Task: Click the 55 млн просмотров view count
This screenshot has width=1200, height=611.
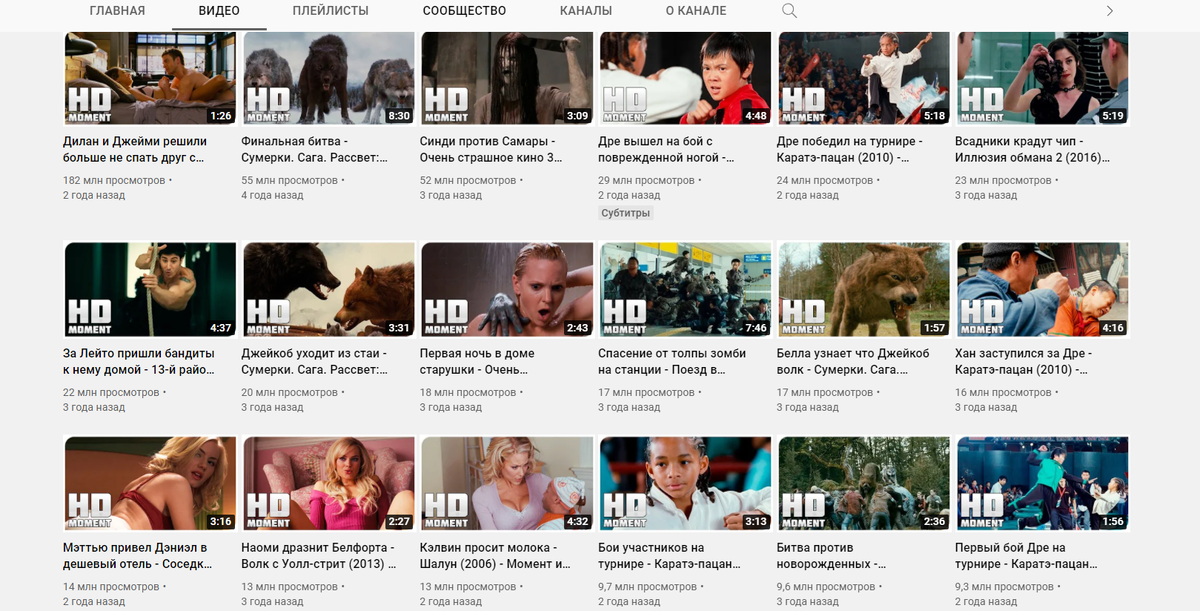Action: pos(290,180)
